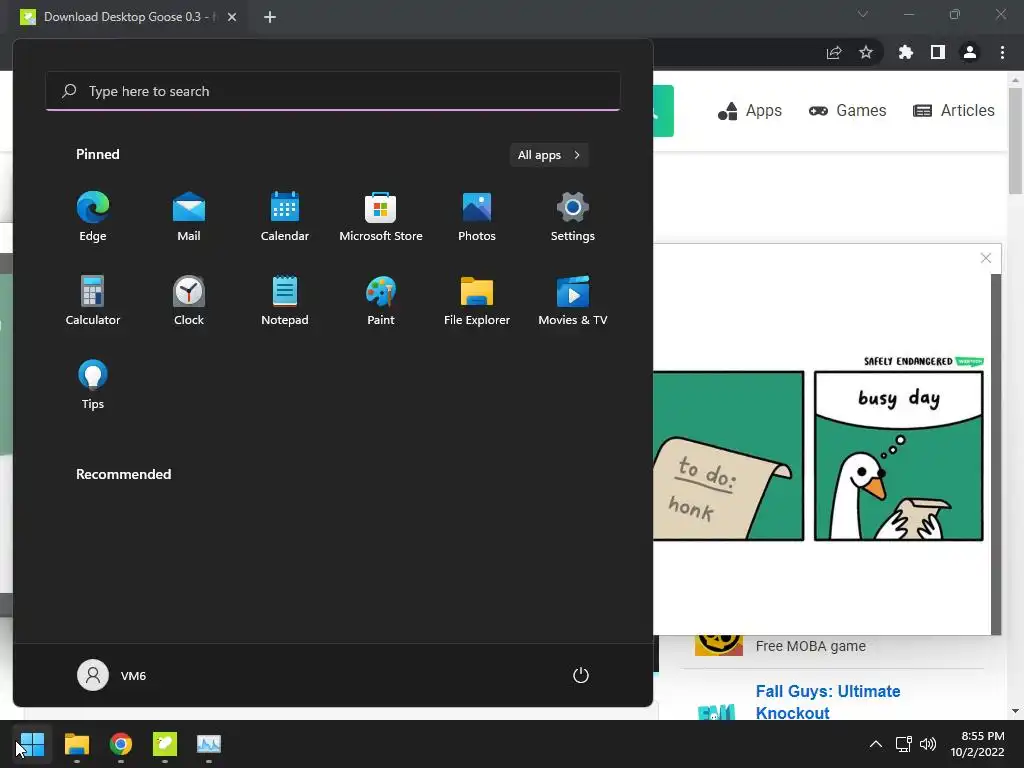Open Chrome's tab search chevron
1024x768 pixels.
coord(863,14)
